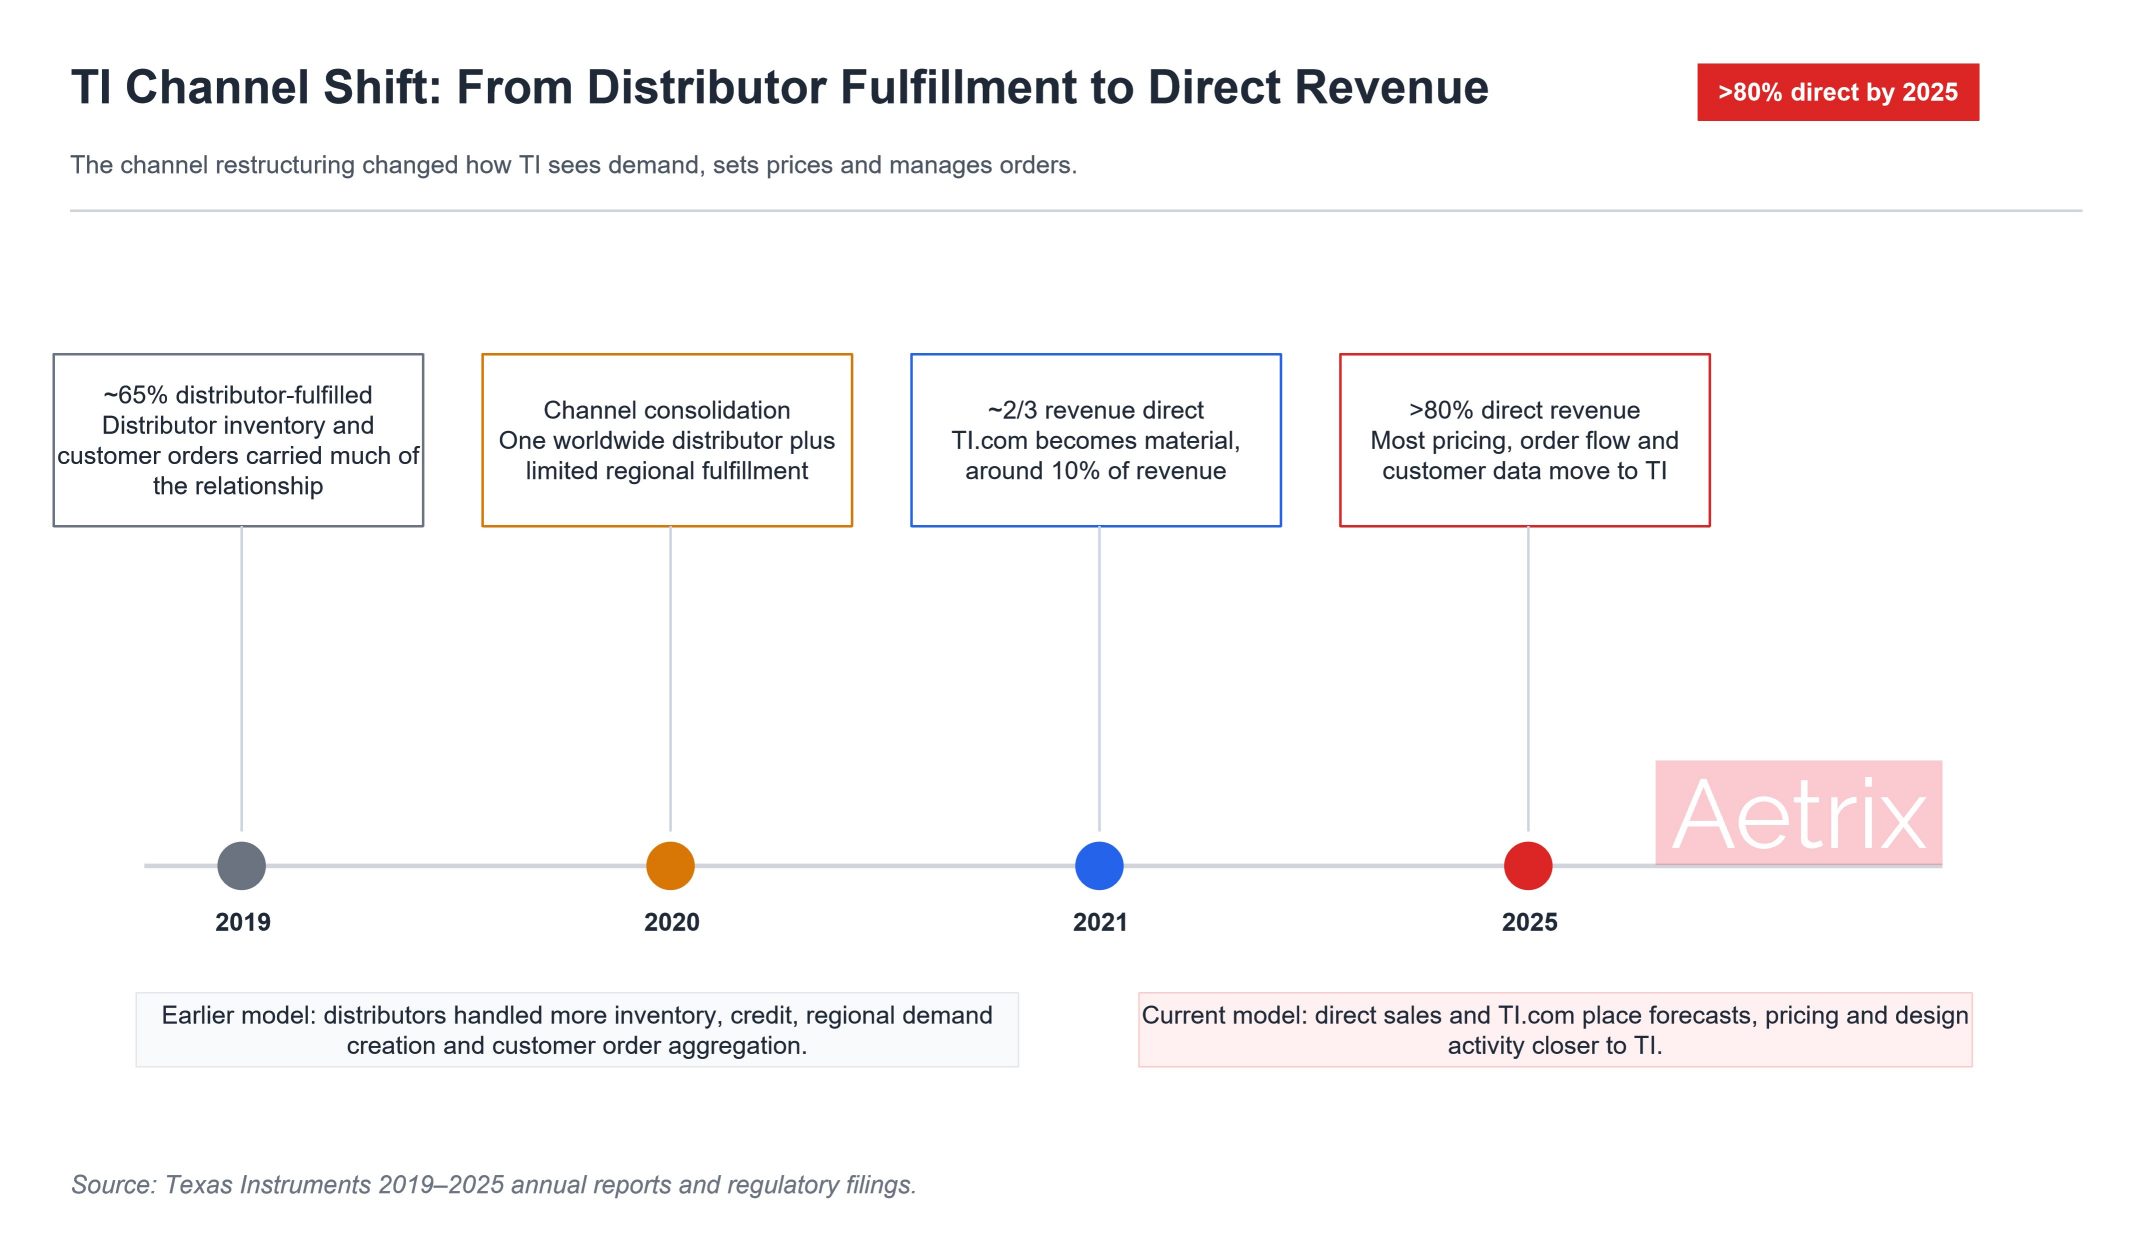Click the '2025' year label

pos(1530,922)
